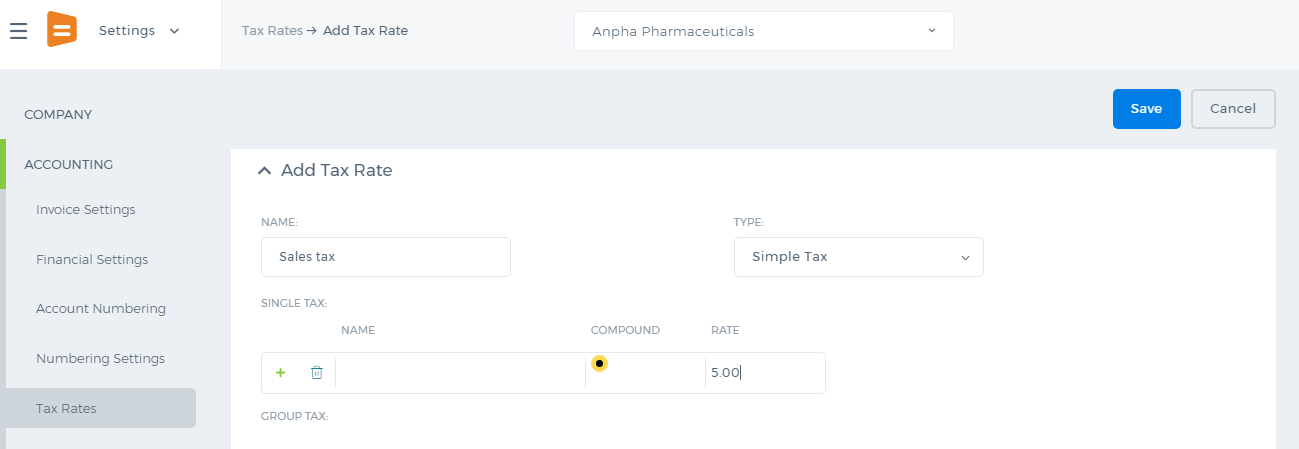Go to Invoice Settings
Screen dimensions: 1299x449
click(86, 210)
